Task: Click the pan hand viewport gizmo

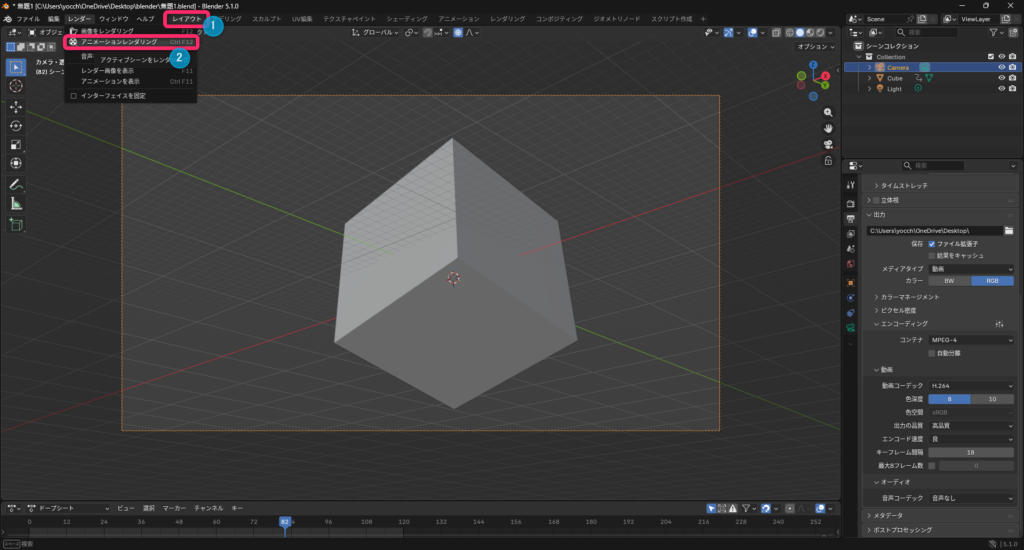Action: [828, 128]
